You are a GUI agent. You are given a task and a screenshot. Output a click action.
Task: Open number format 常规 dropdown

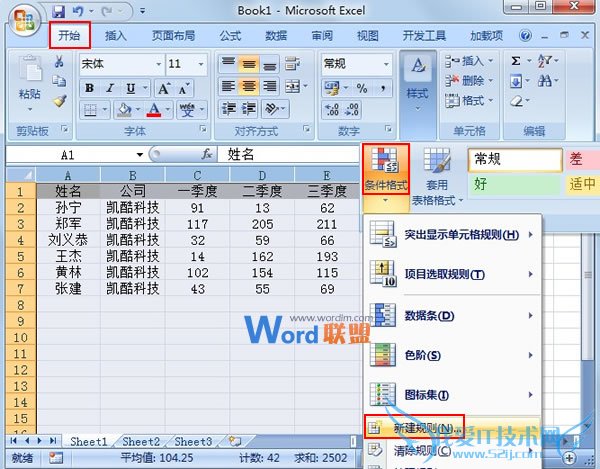tap(386, 64)
